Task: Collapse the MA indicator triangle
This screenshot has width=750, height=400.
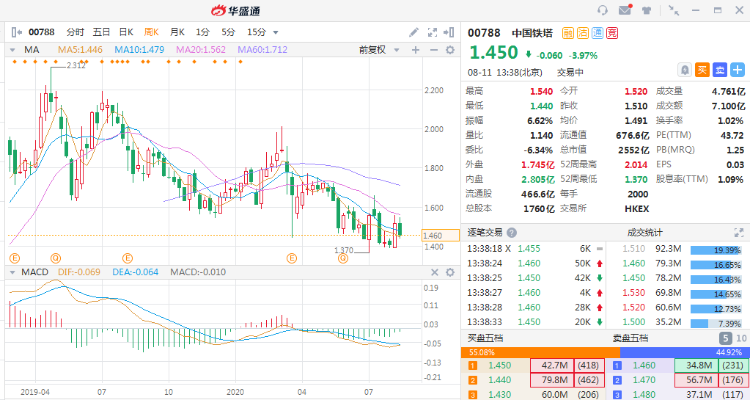Action: point(12,50)
